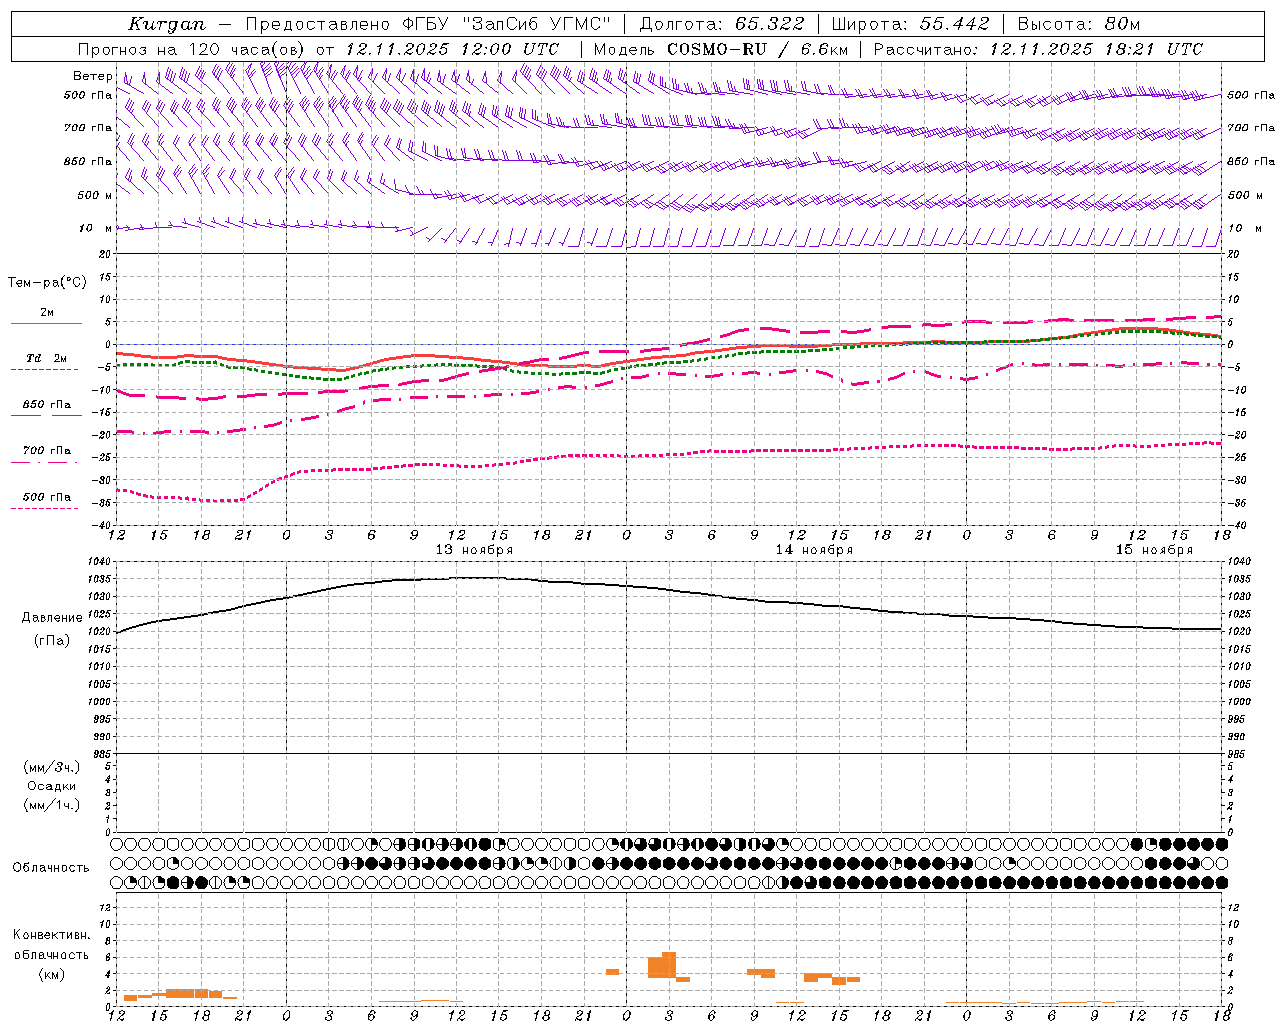The image size is (1280, 1024).
Task: Click the "700 гПа" temperature legend entry
Action: pyautogui.click(x=46, y=450)
